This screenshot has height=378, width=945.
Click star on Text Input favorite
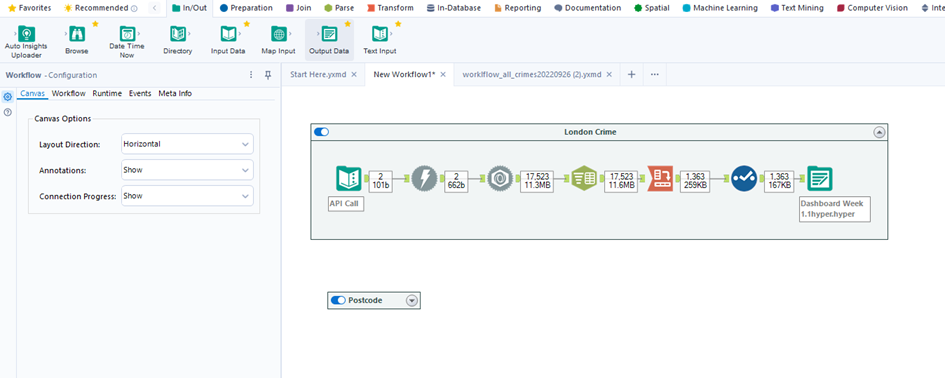click(x=398, y=24)
